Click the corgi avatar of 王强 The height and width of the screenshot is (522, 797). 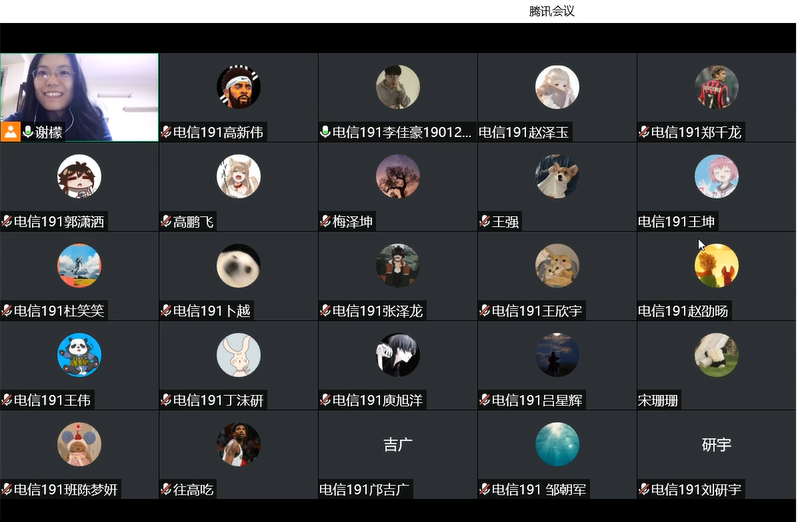(x=557, y=176)
